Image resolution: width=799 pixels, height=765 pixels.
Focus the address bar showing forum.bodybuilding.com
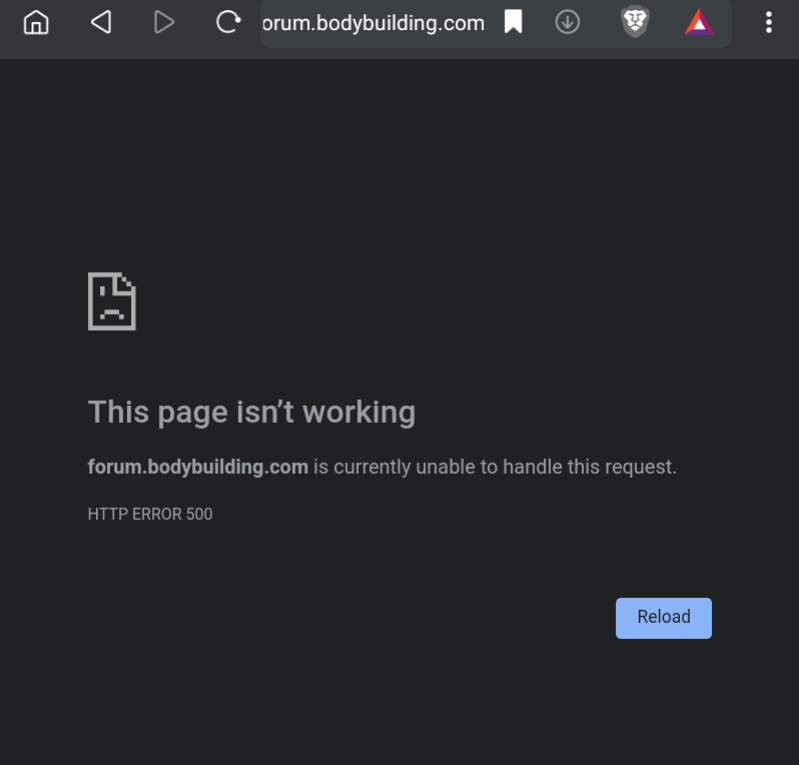pyautogui.click(x=374, y=23)
